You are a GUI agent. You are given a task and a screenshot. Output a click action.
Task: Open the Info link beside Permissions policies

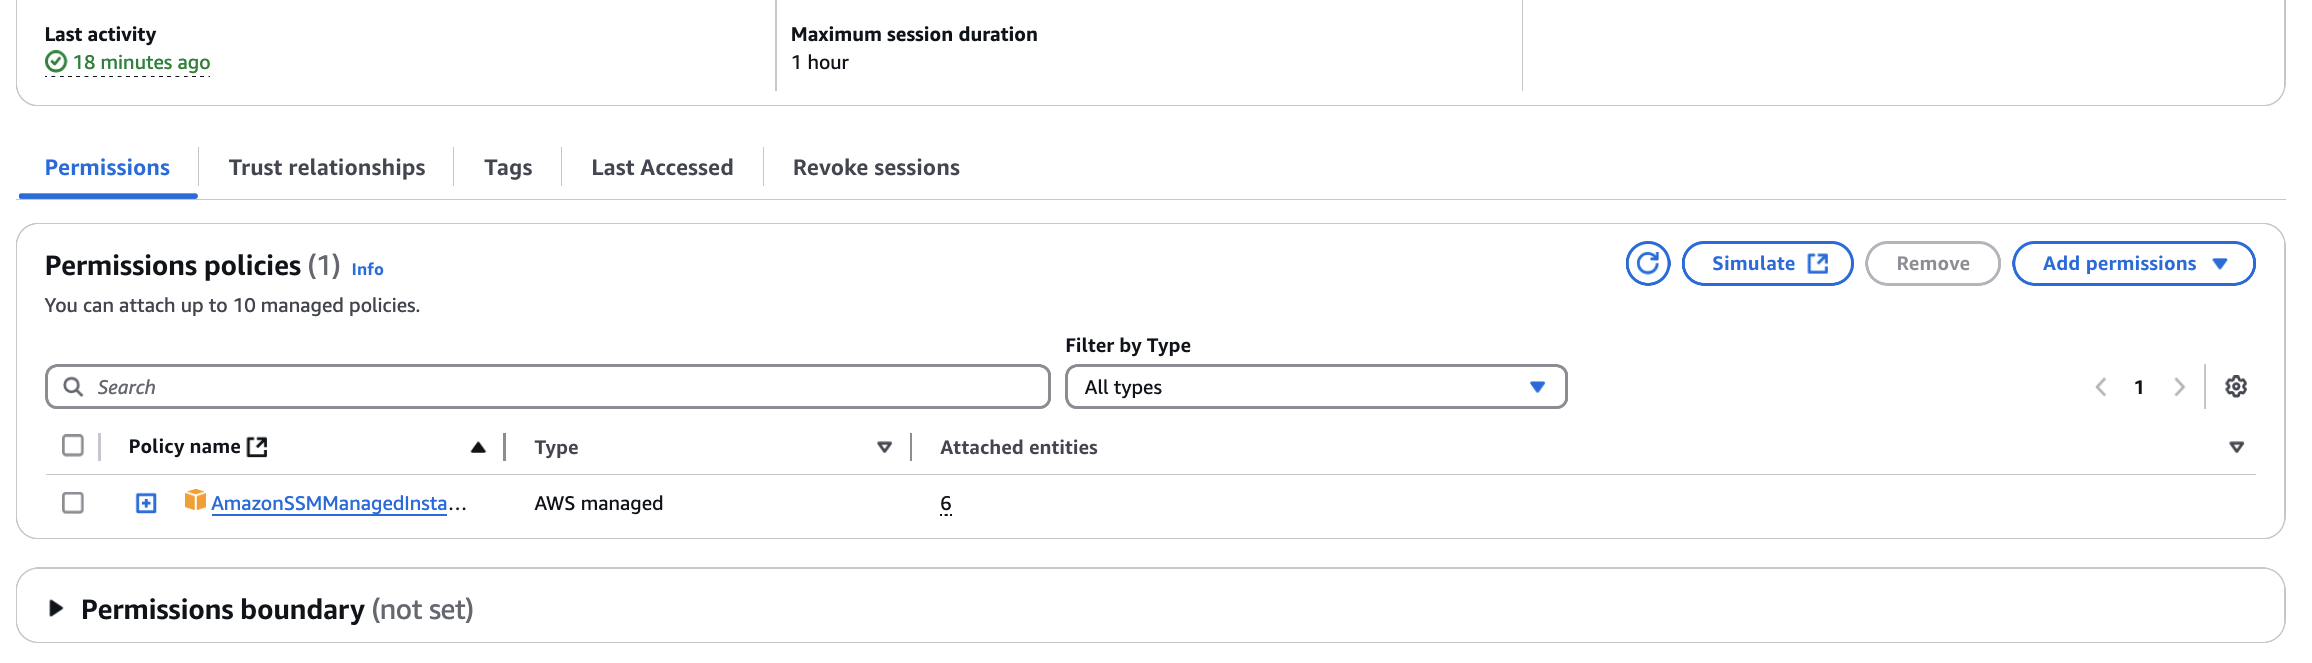click(367, 269)
